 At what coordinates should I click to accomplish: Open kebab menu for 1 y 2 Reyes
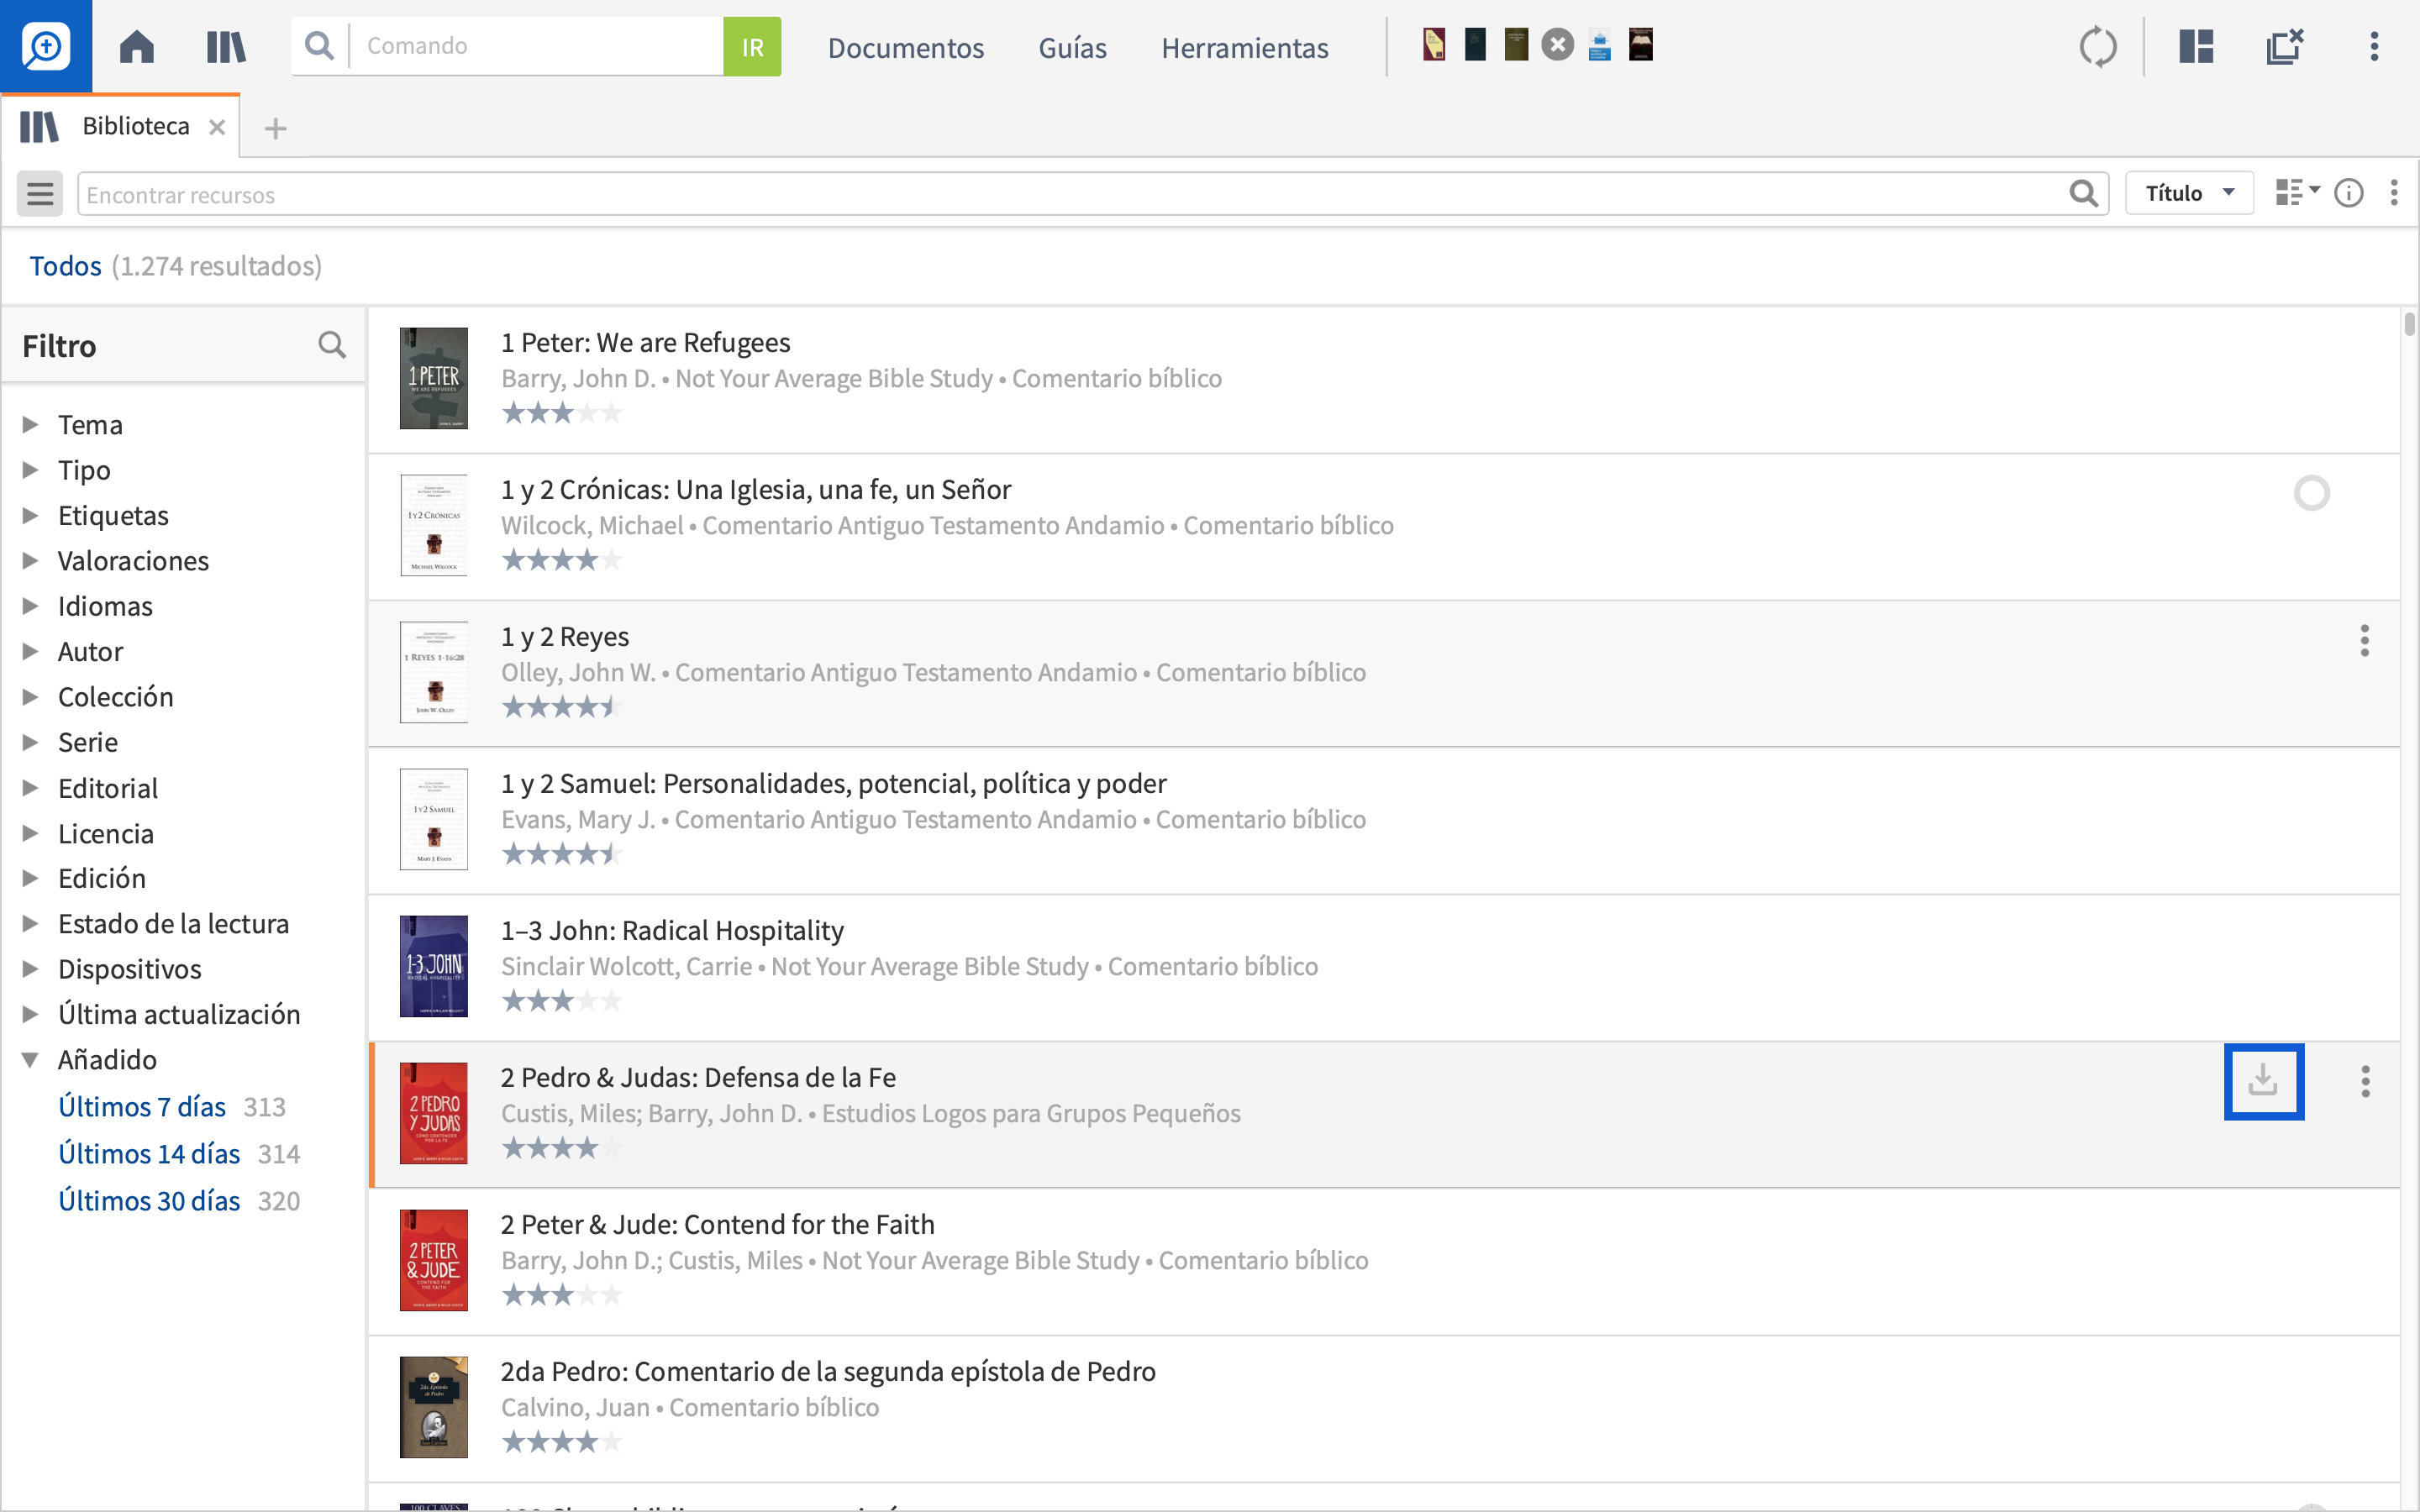point(2365,640)
